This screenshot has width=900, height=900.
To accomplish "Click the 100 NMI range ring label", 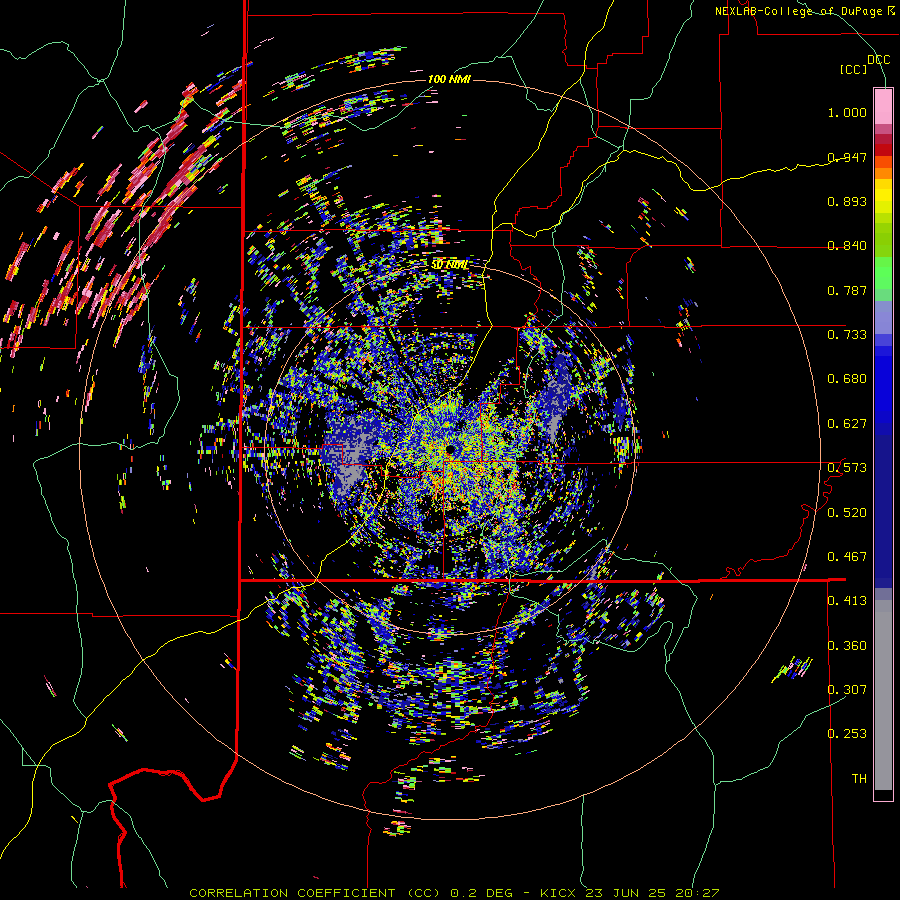I will click(x=449, y=79).
